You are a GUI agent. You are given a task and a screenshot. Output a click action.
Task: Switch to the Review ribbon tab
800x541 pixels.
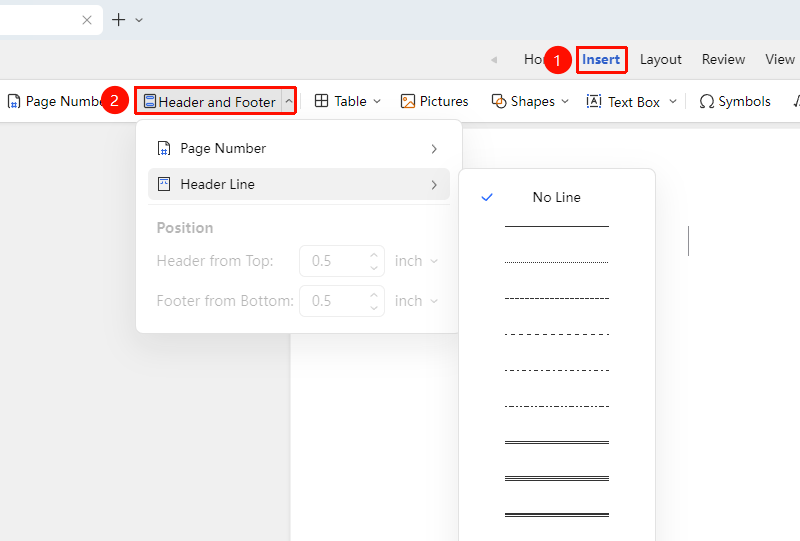[723, 60]
